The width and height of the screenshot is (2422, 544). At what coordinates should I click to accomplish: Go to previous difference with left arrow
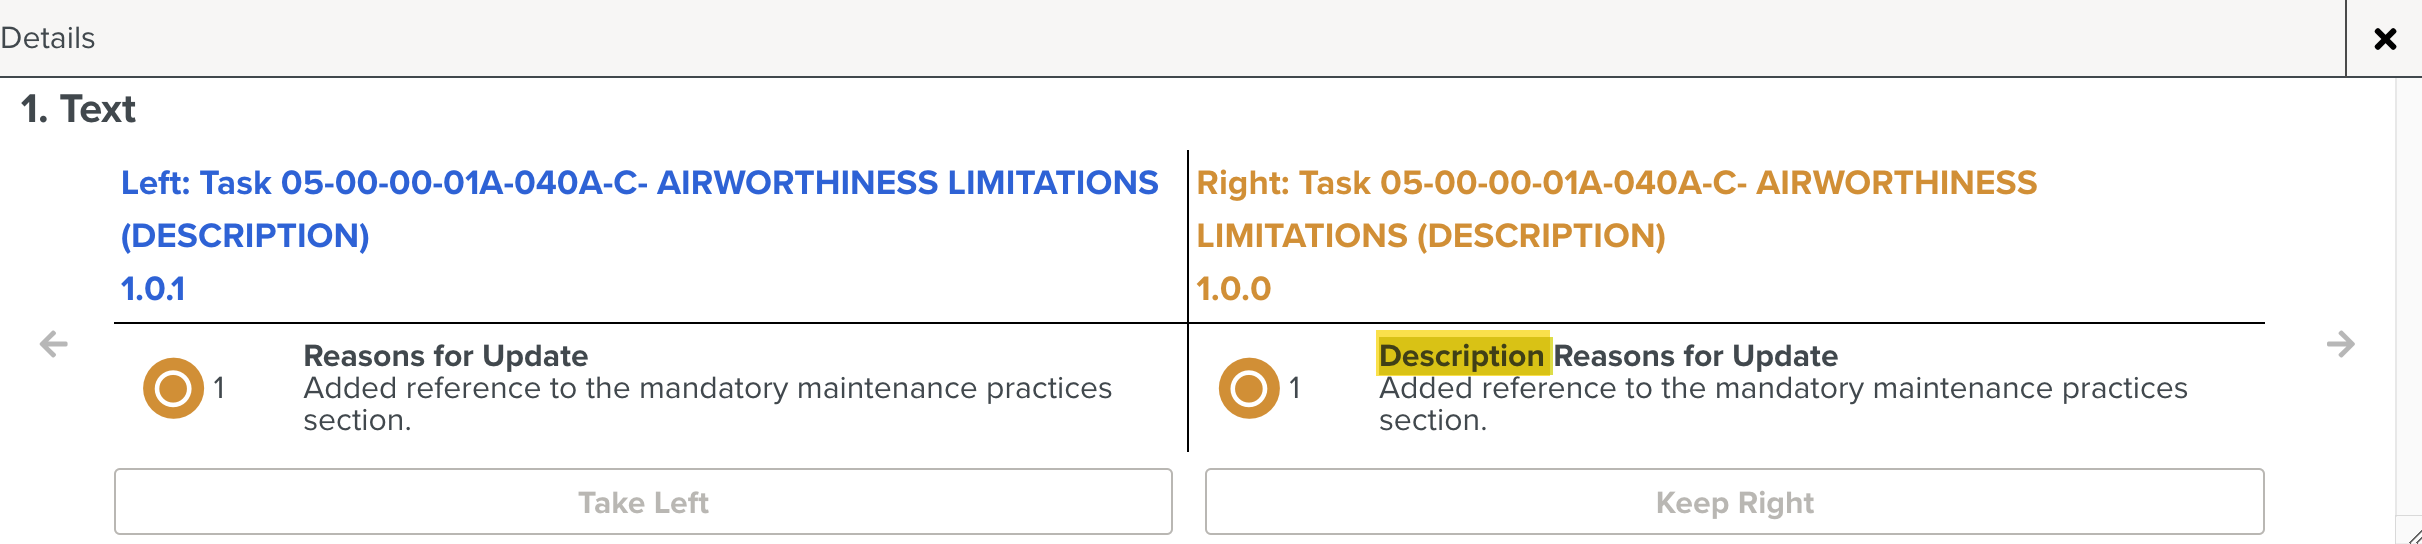54,345
